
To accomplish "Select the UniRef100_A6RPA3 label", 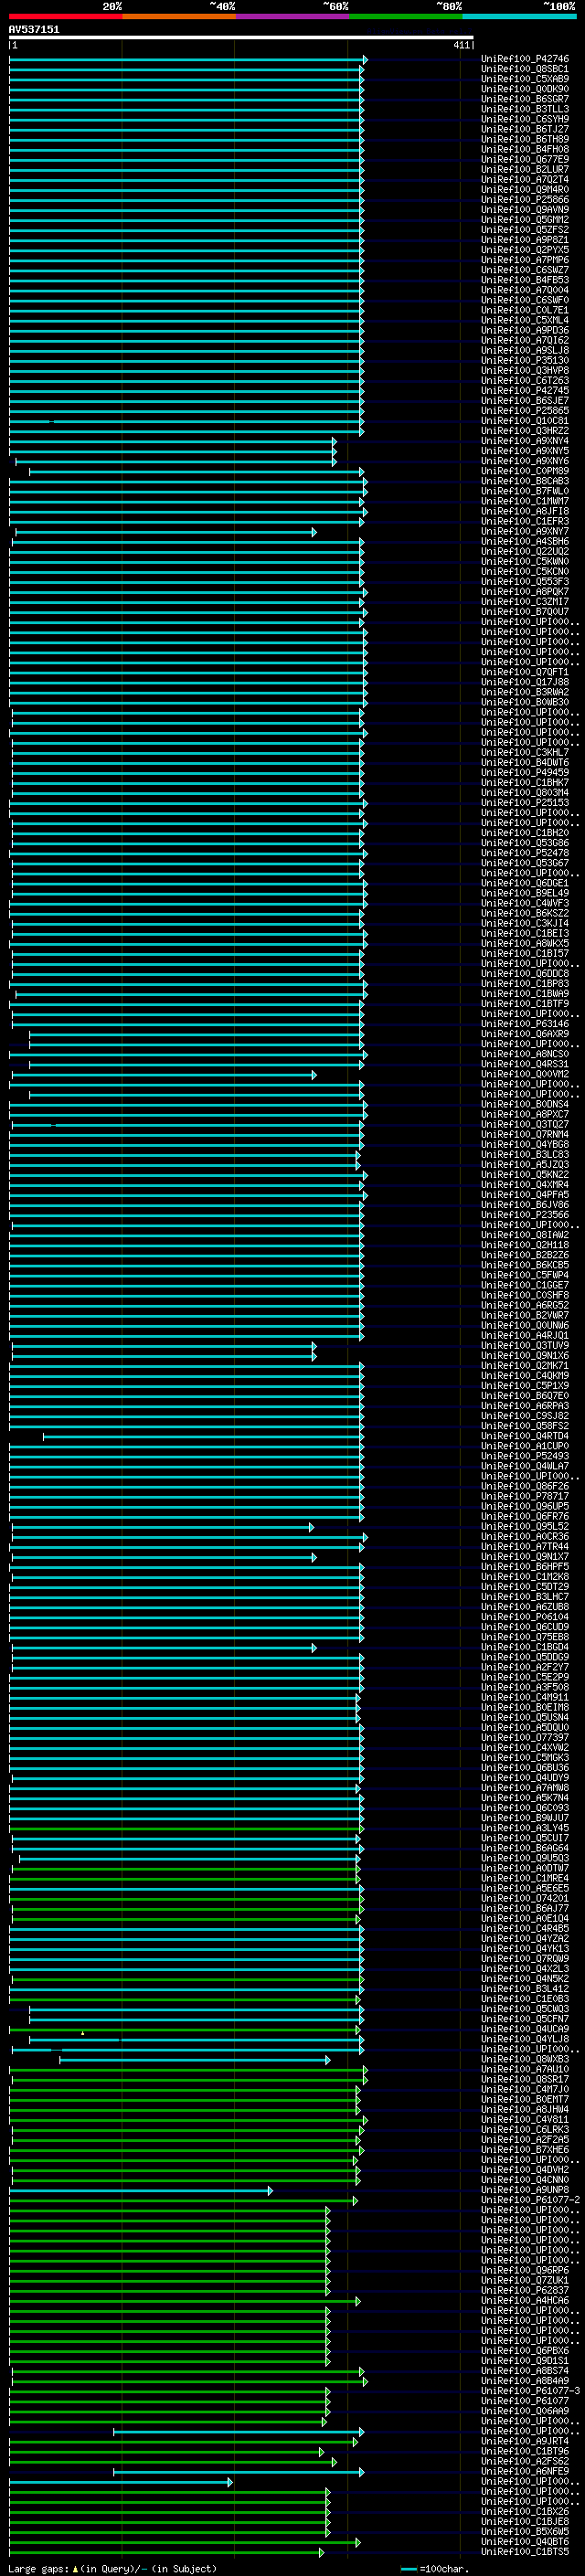I will click(x=525, y=1405).
